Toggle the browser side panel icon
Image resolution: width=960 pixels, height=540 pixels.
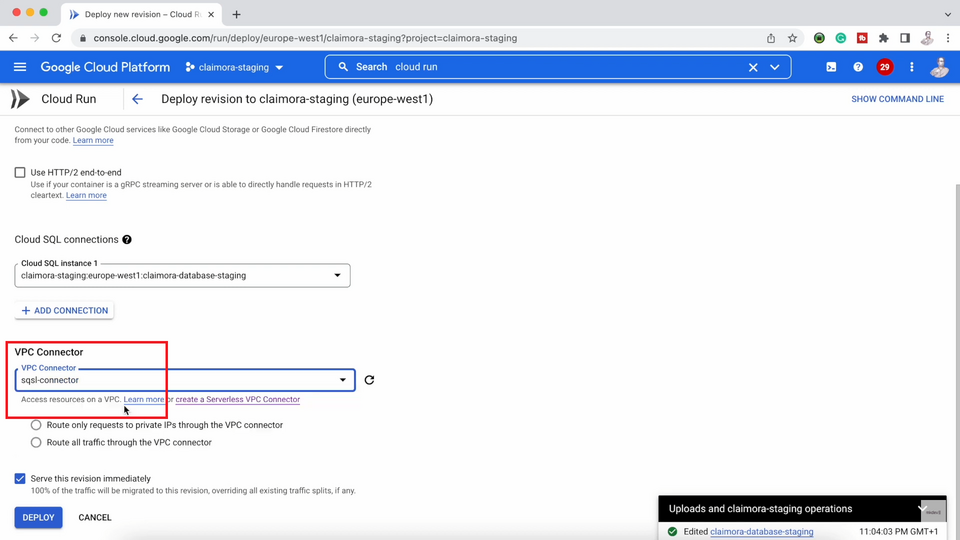pyautogui.click(x=905, y=38)
